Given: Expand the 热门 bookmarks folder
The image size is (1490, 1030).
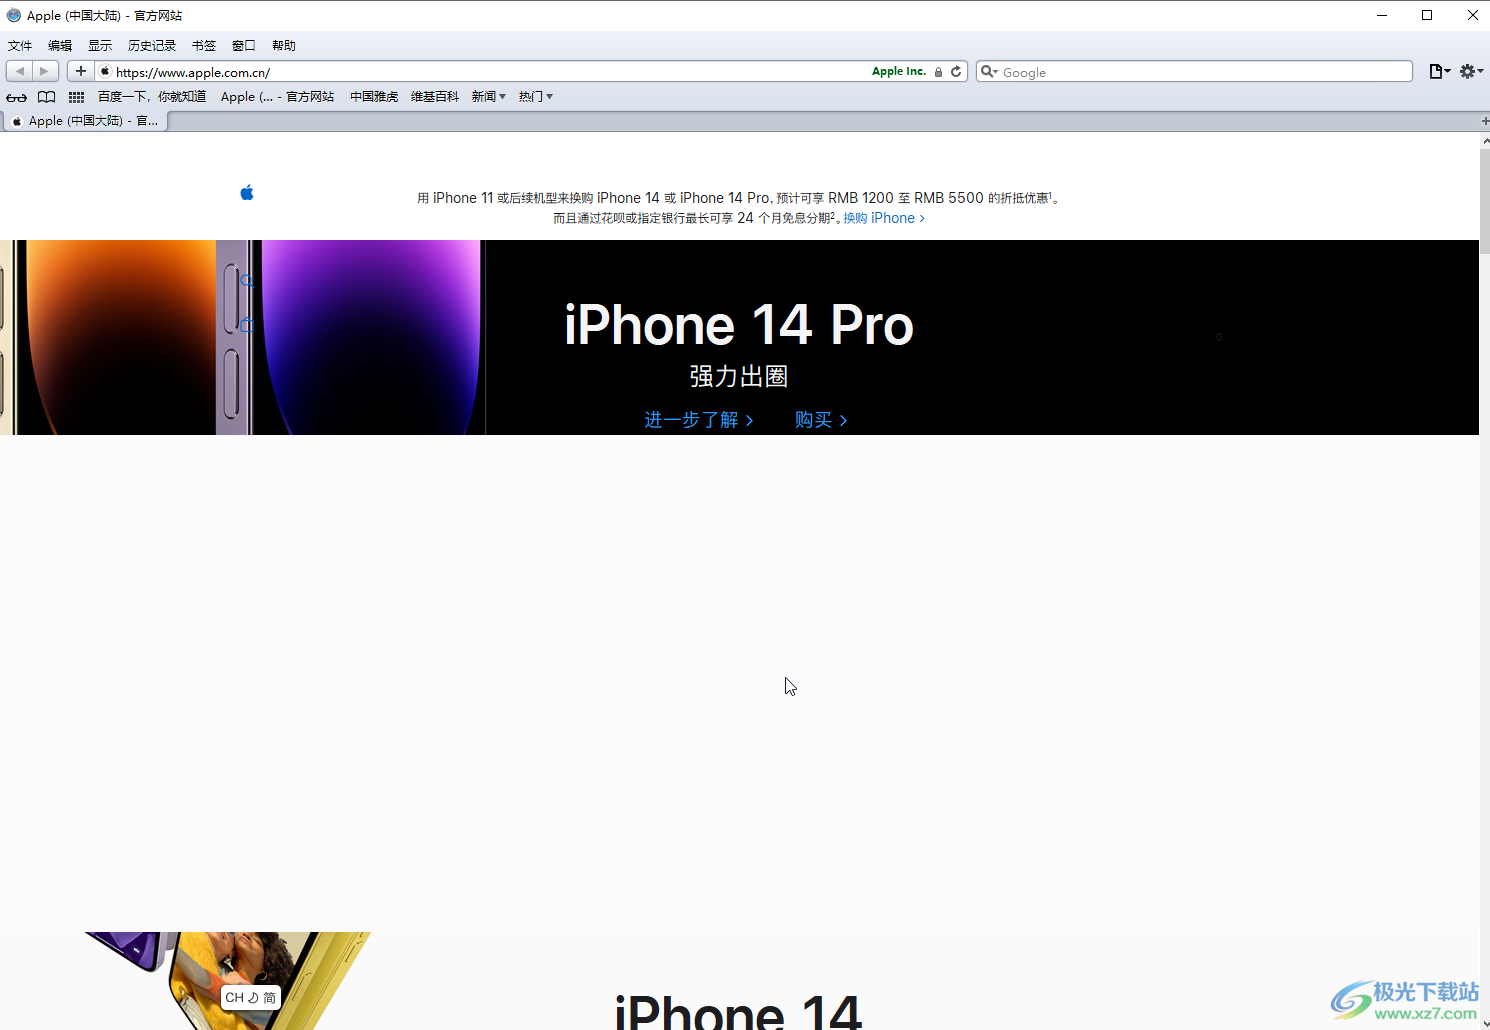Looking at the screenshot, I should [x=536, y=97].
